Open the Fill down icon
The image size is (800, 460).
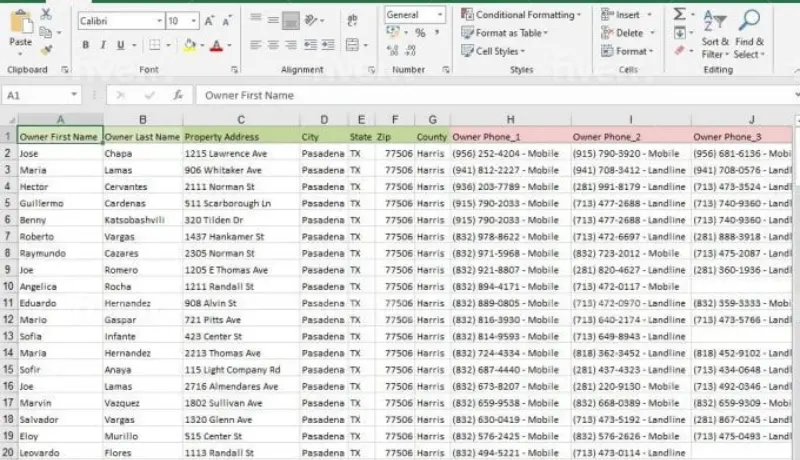point(680,33)
